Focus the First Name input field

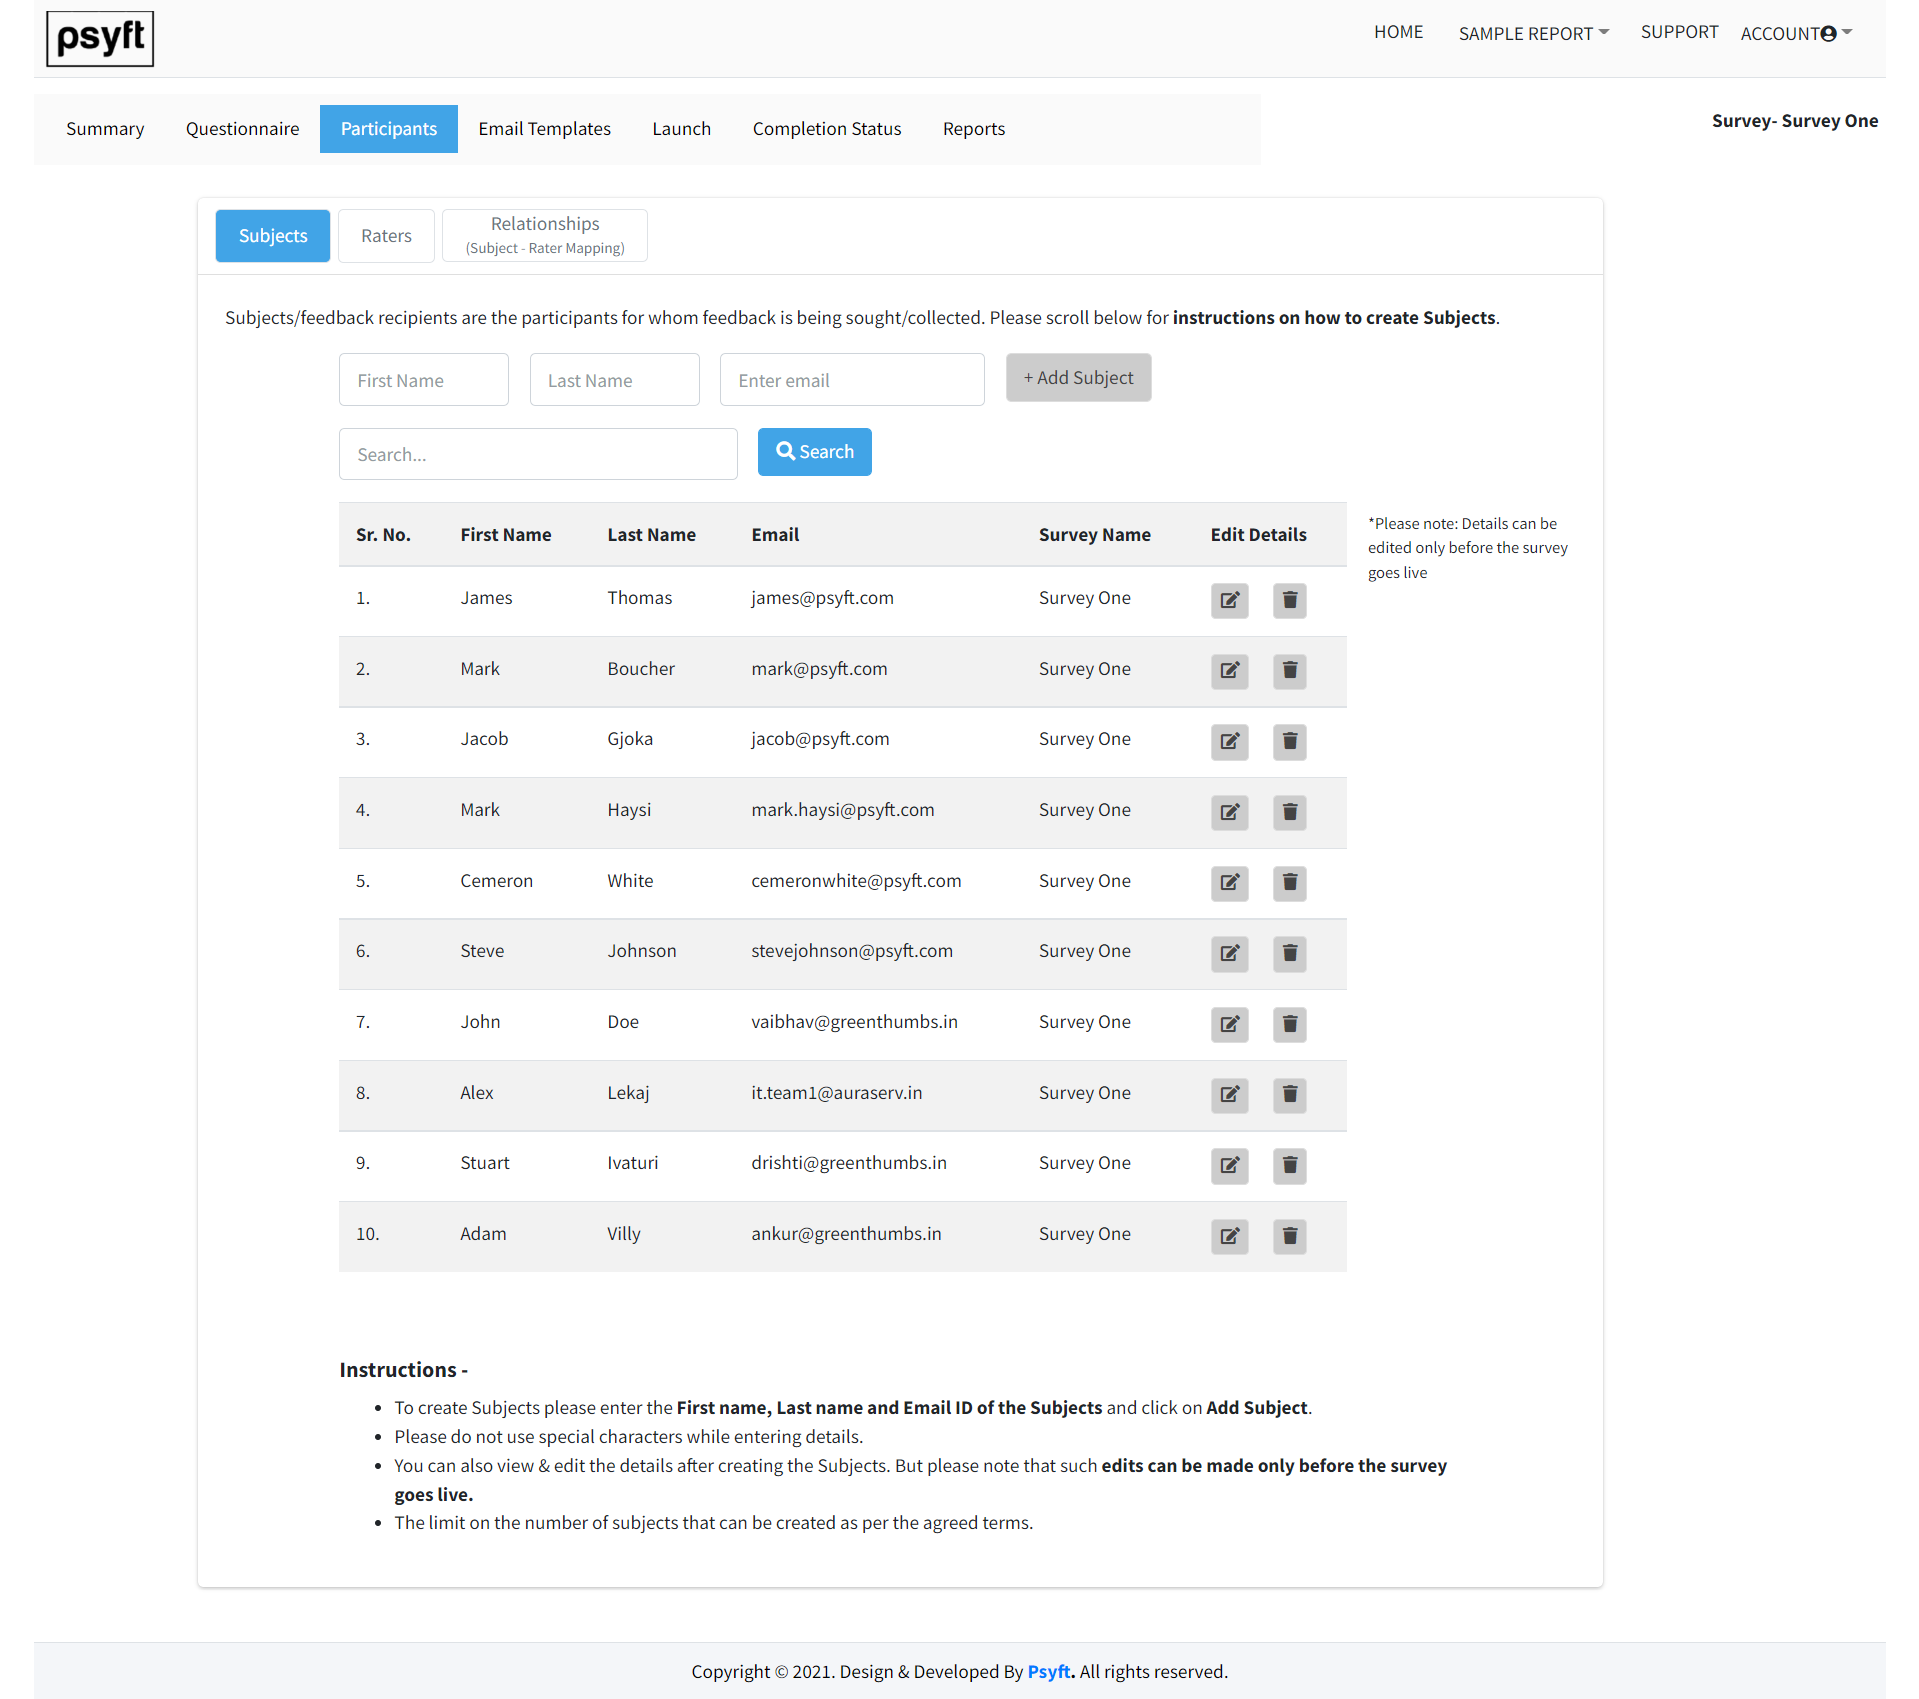click(423, 380)
